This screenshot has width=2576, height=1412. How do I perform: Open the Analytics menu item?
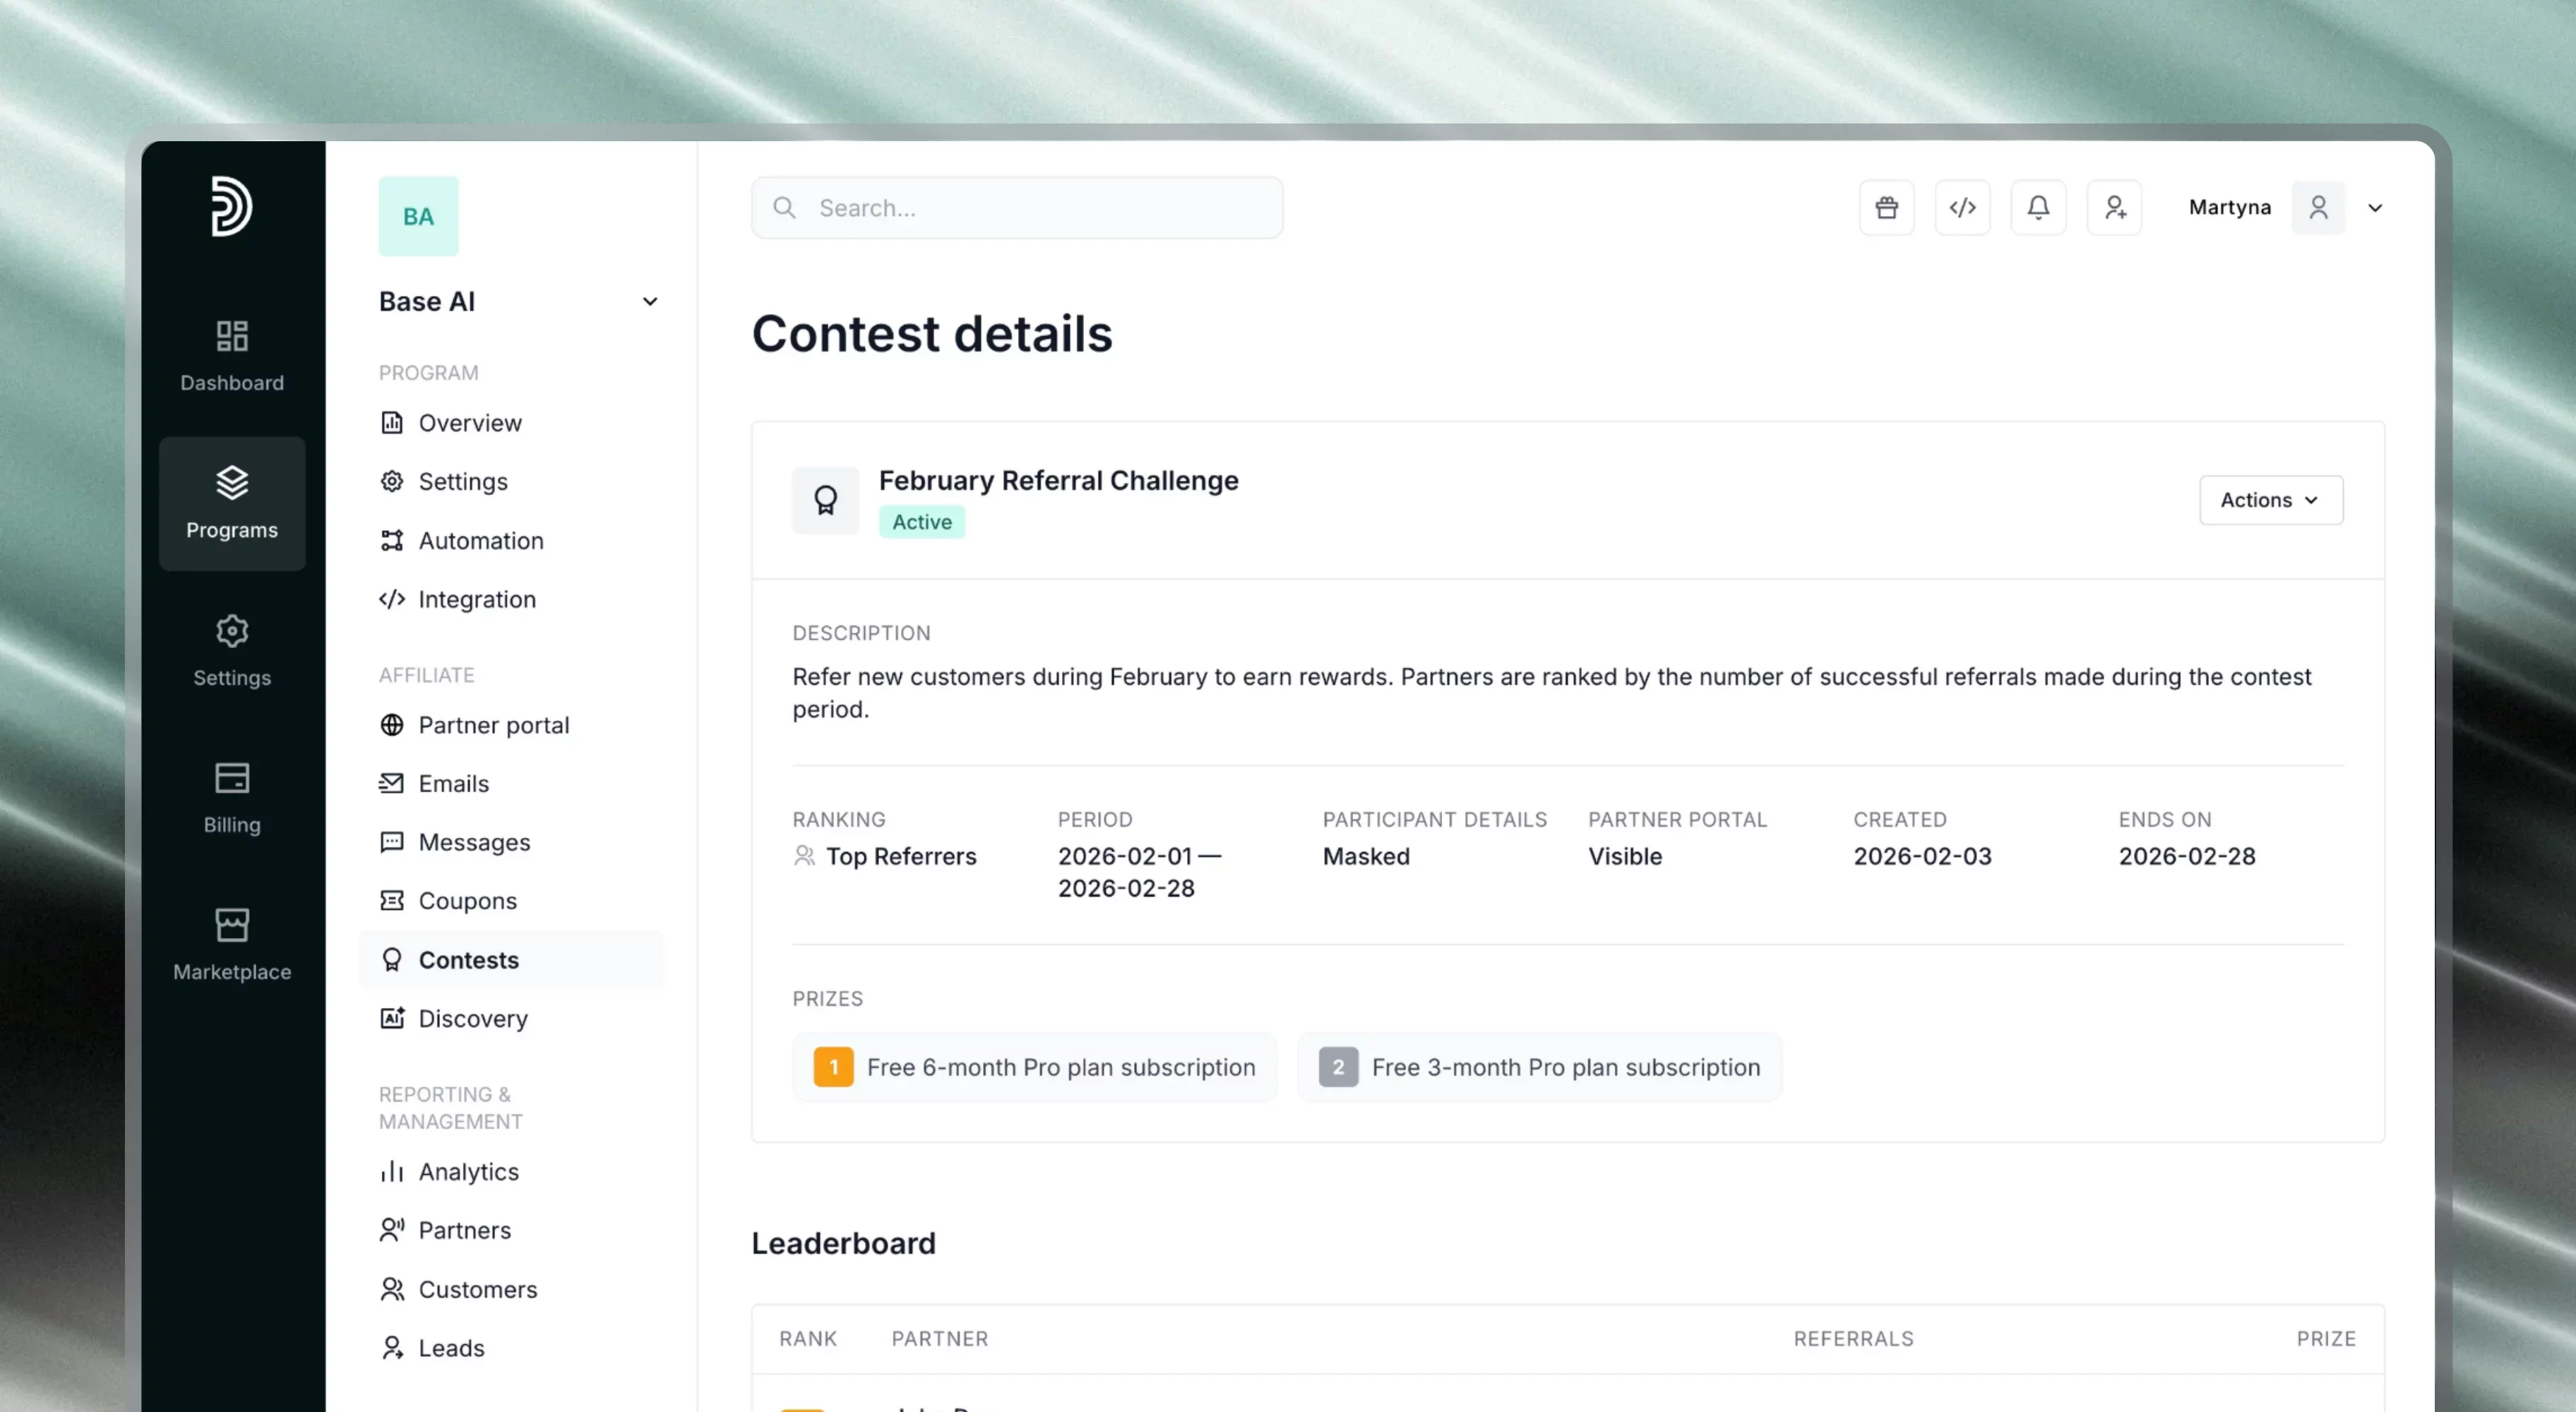[x=468, y=1171]
